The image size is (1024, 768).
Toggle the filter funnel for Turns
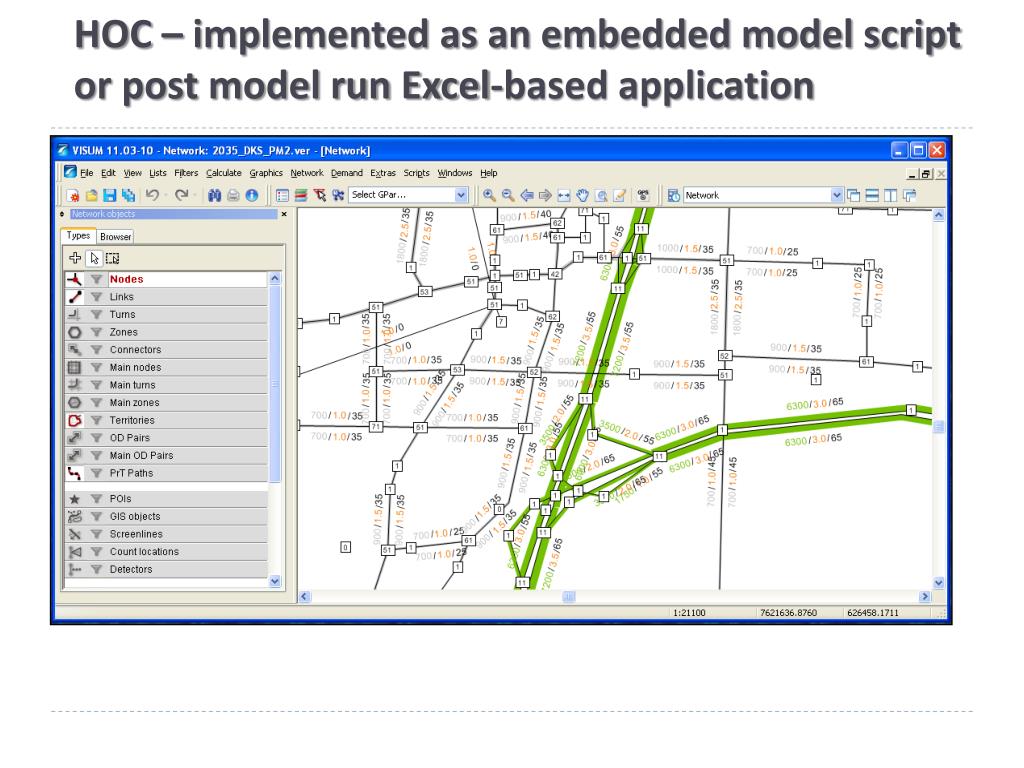(97, 314)
